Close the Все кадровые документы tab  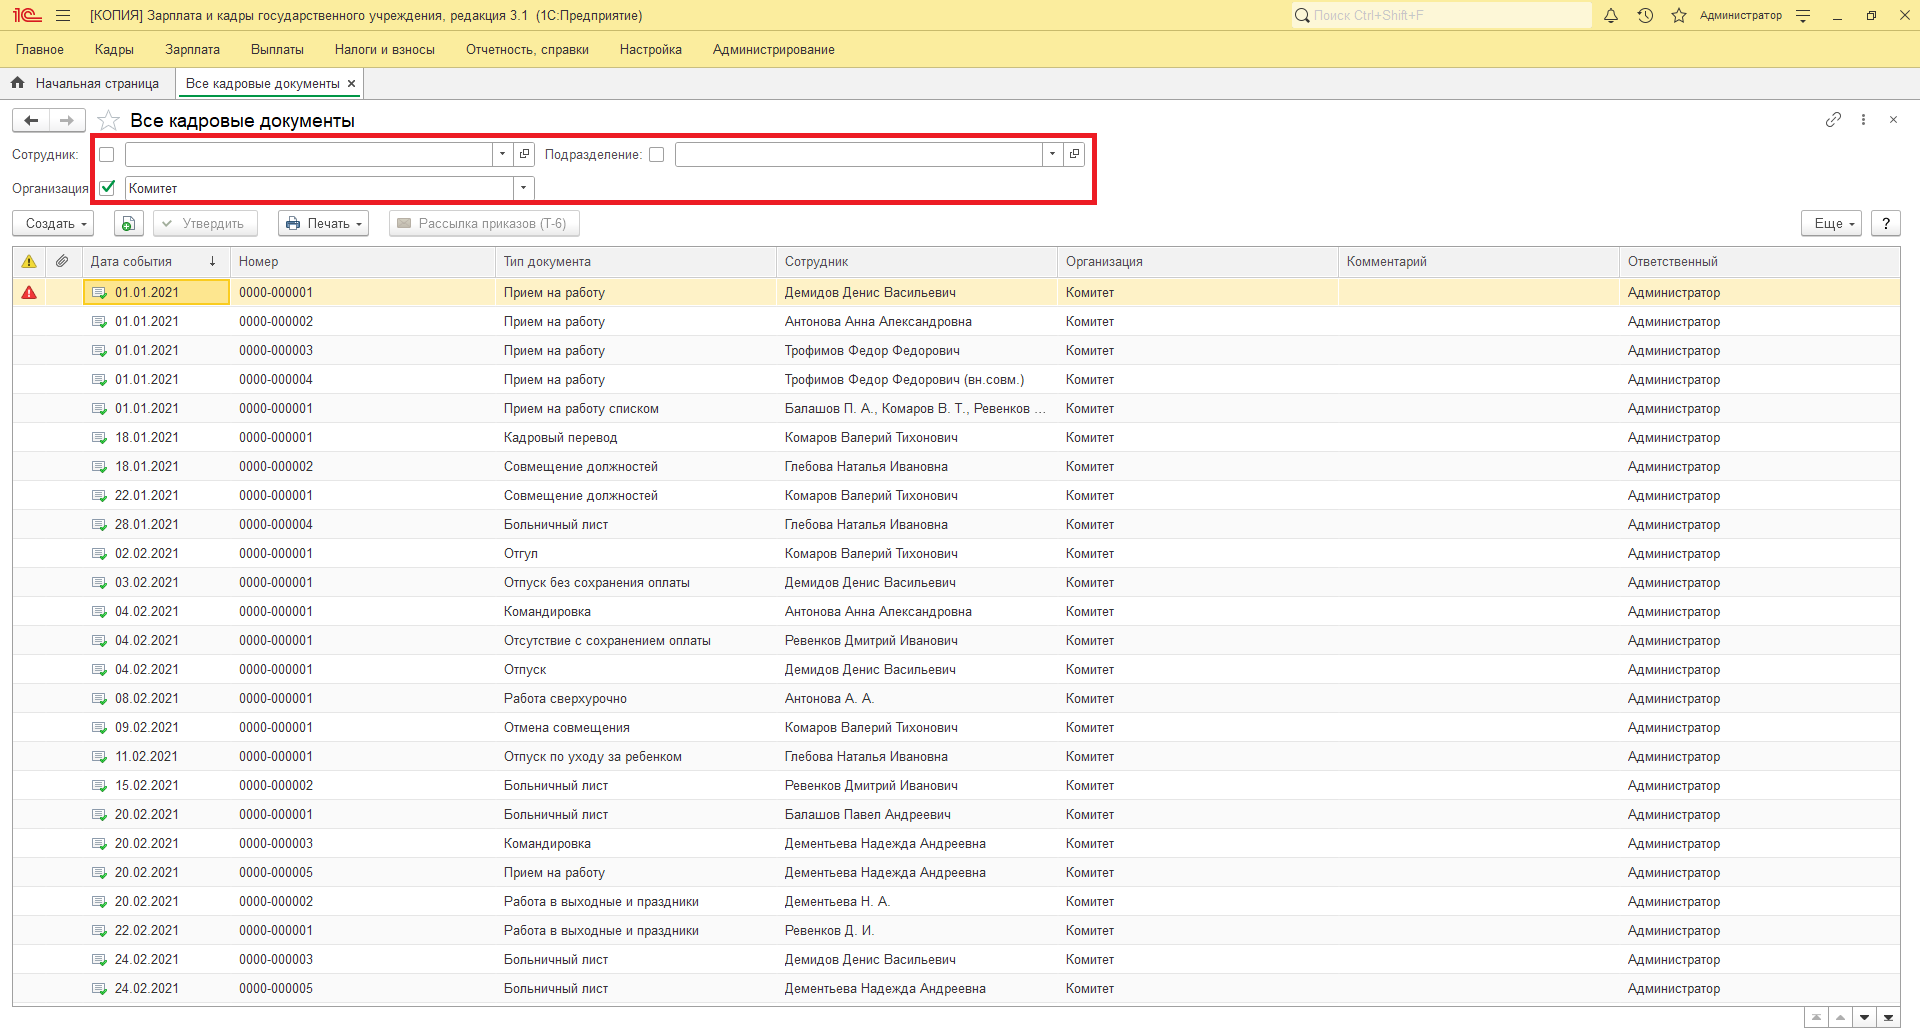click(x=351, y=84)
